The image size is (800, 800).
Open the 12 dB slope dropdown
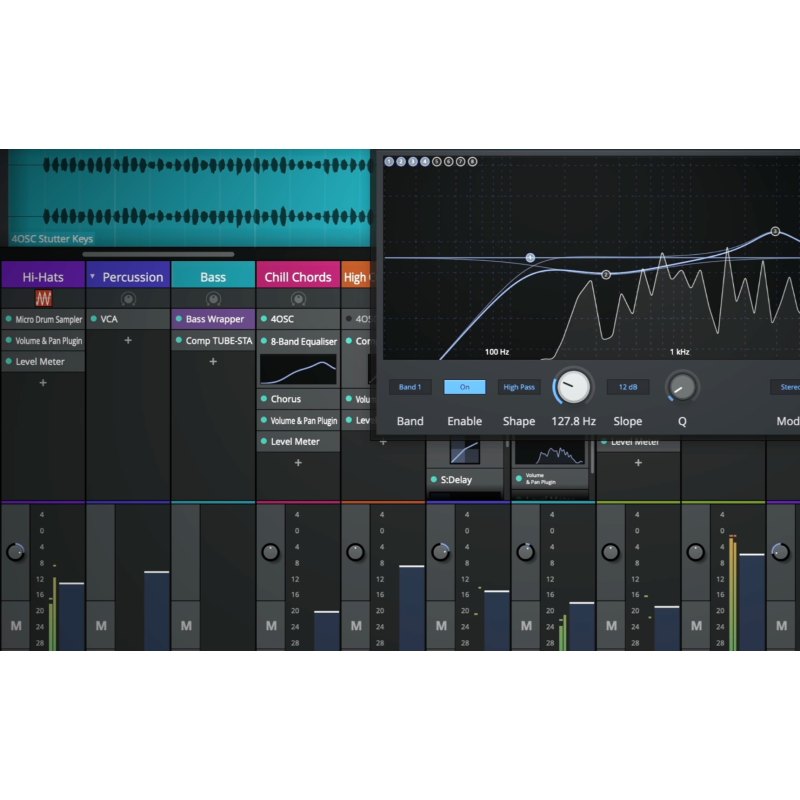pyautogui.click(x=628, y=387)
